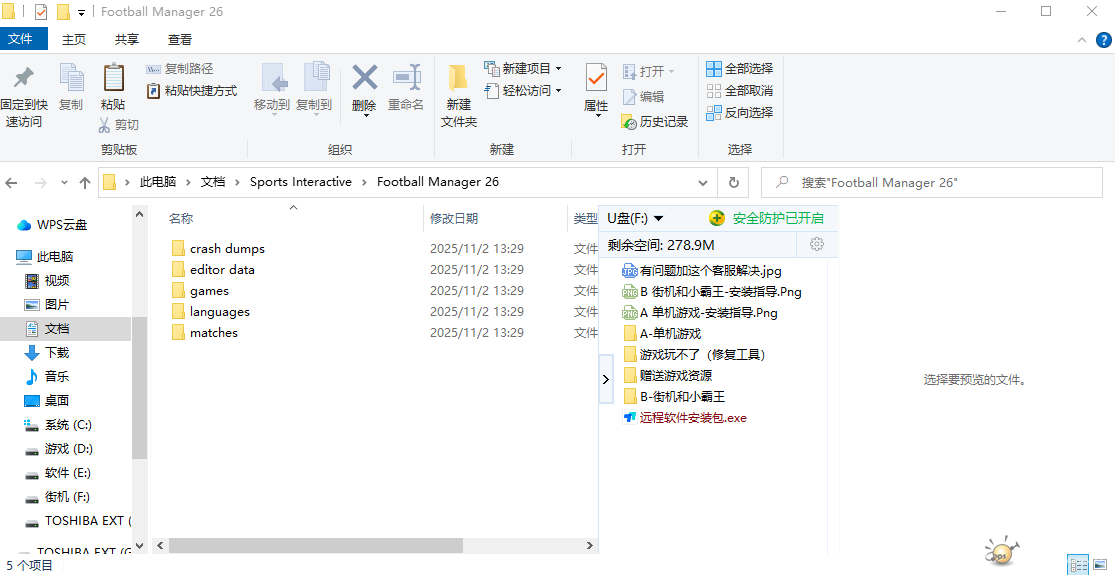This screenshot has height=575, width=1115.
Task: Click the Football Manager 26 search box
Action: (940, 183)
